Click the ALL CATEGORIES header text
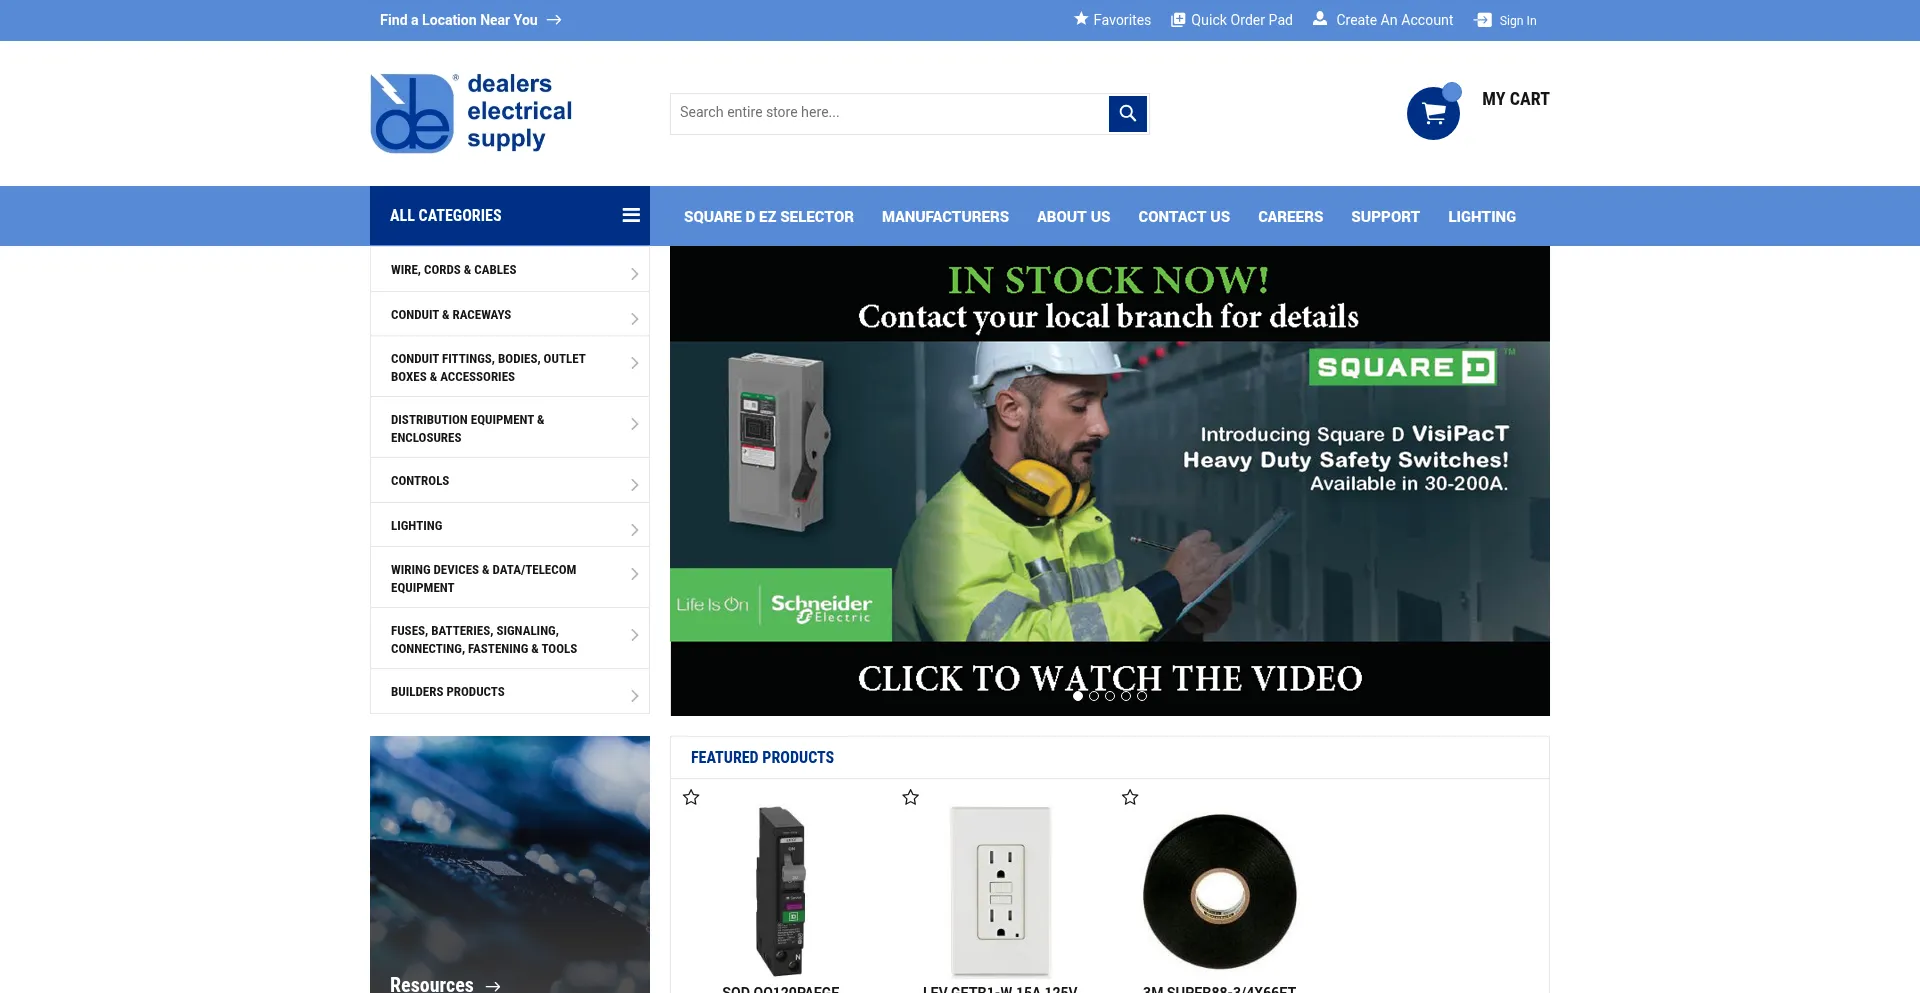The image size is (1920, 993). pyautogui.click(x=445, y=215)
